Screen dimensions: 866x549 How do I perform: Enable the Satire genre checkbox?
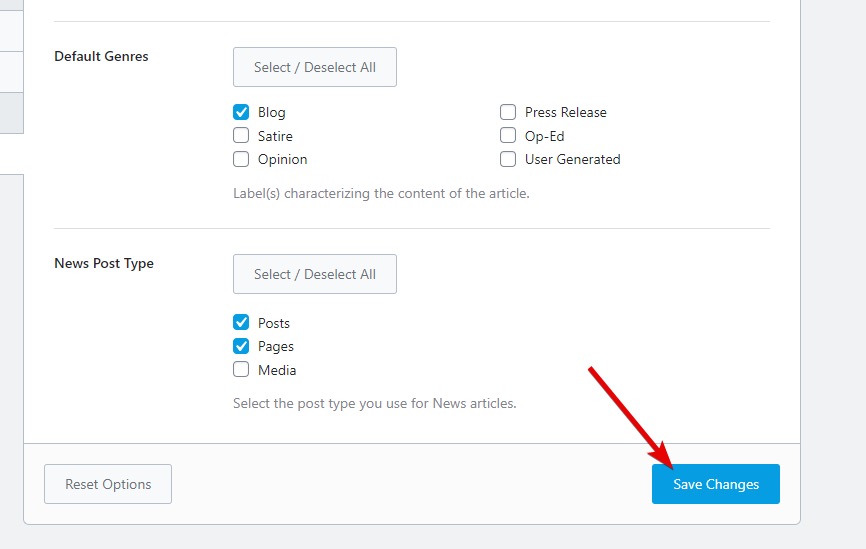241,136
